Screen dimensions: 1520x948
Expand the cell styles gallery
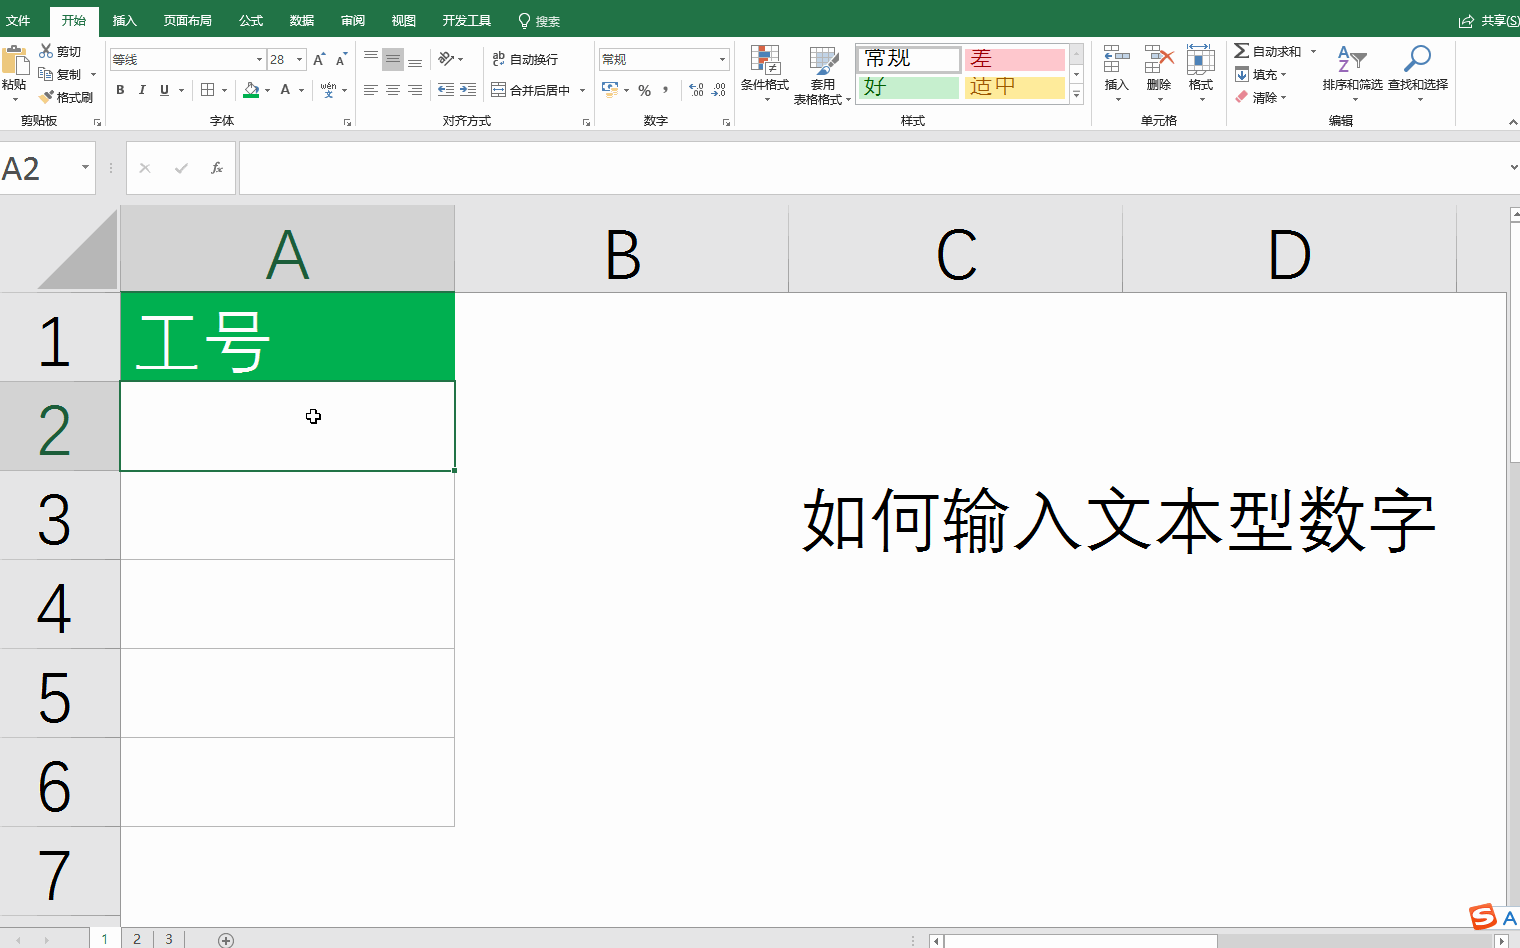click(1077, 95)
